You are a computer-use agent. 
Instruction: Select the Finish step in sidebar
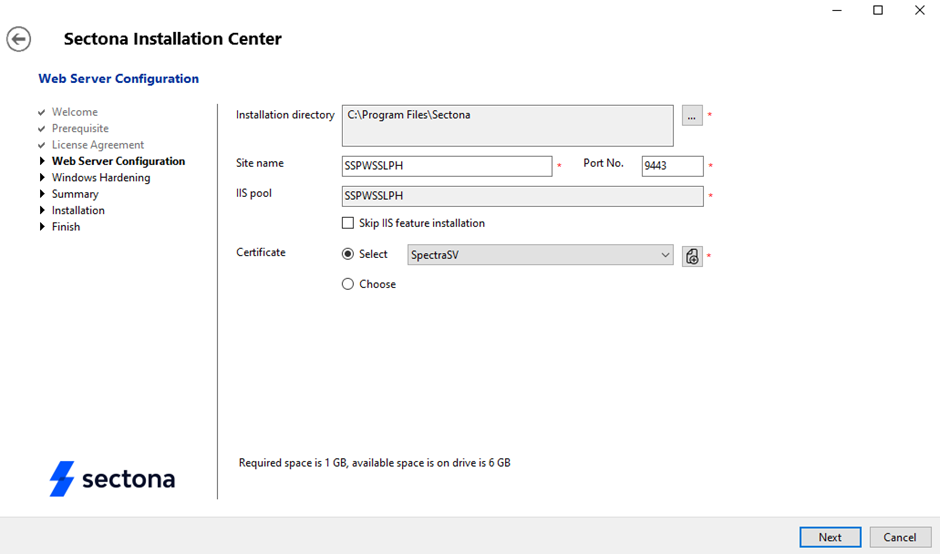coord(66,227)
